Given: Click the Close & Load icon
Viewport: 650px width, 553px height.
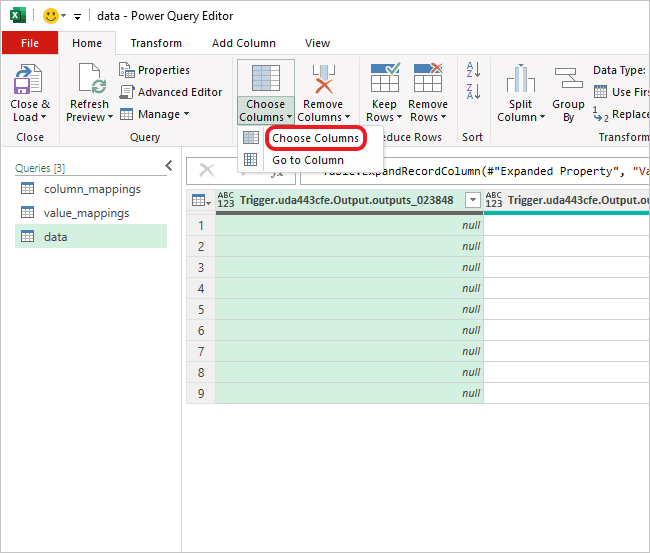Looking at the screenshot, I should 28,79.
